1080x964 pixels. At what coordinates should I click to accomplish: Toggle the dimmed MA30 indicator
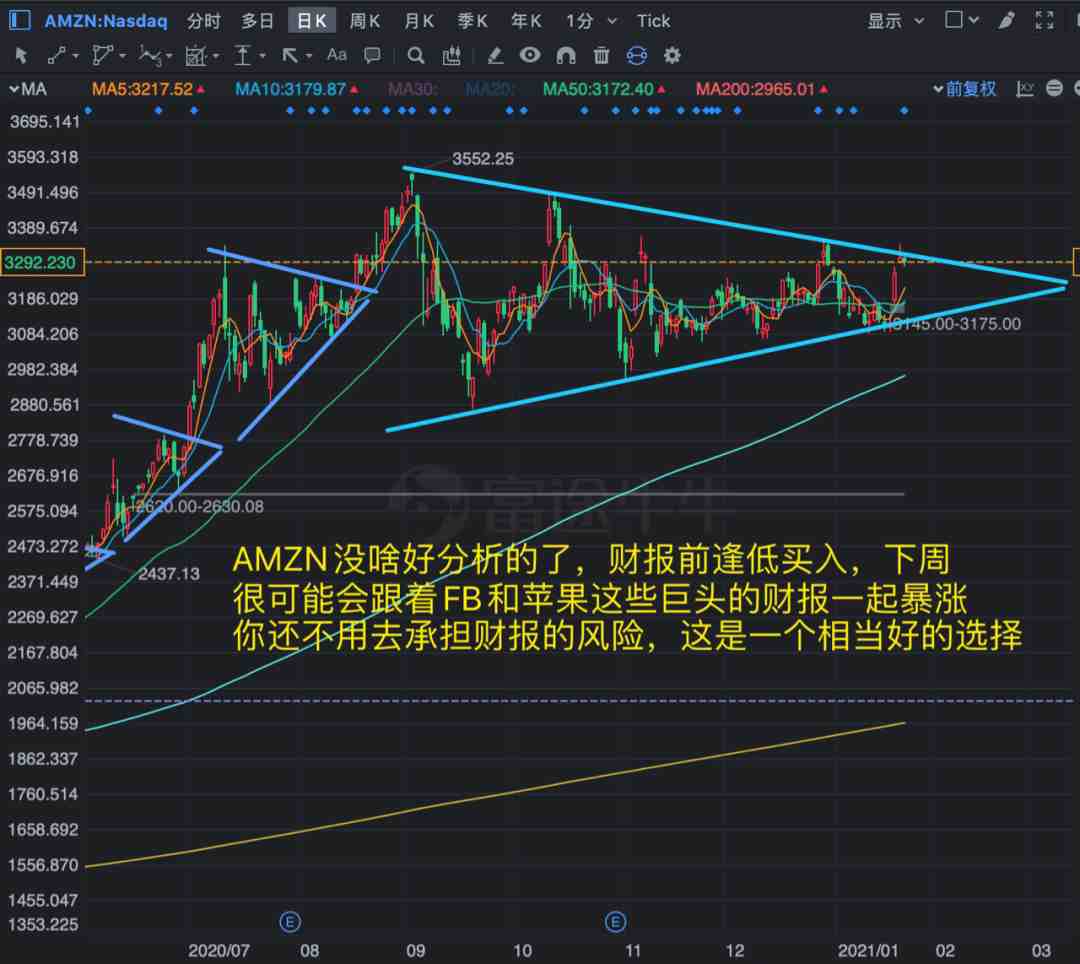point(413,89)
